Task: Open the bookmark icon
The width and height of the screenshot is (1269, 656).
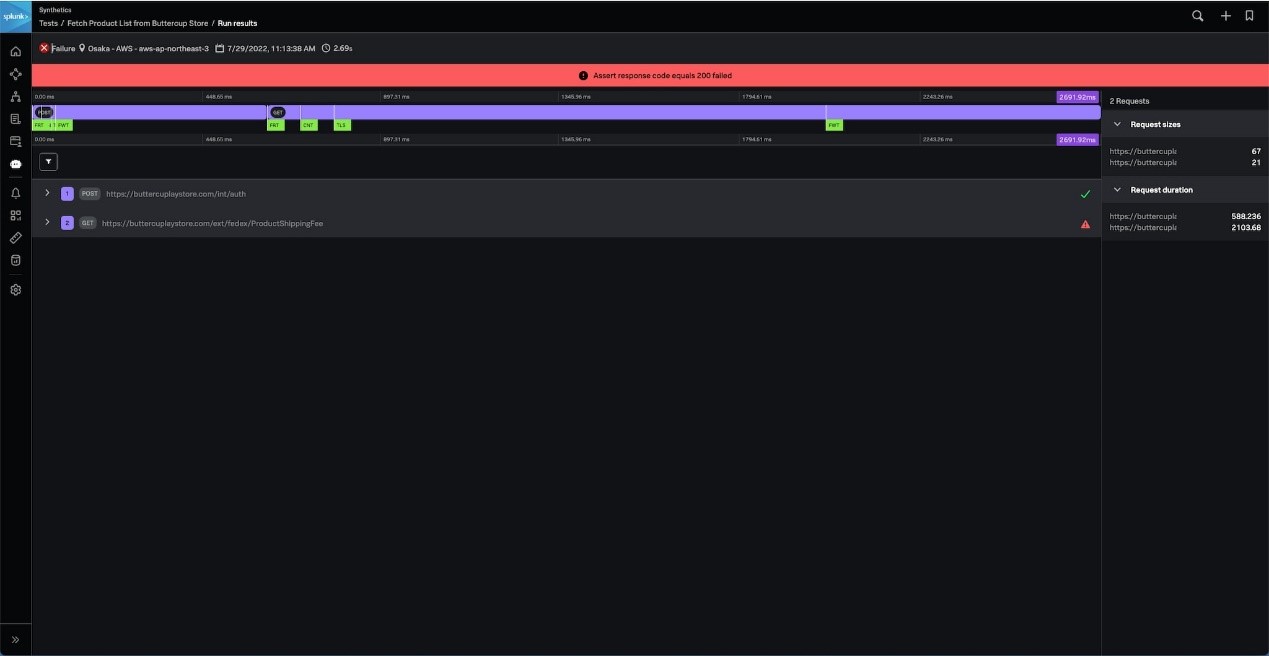Action: coord(1249,16)
